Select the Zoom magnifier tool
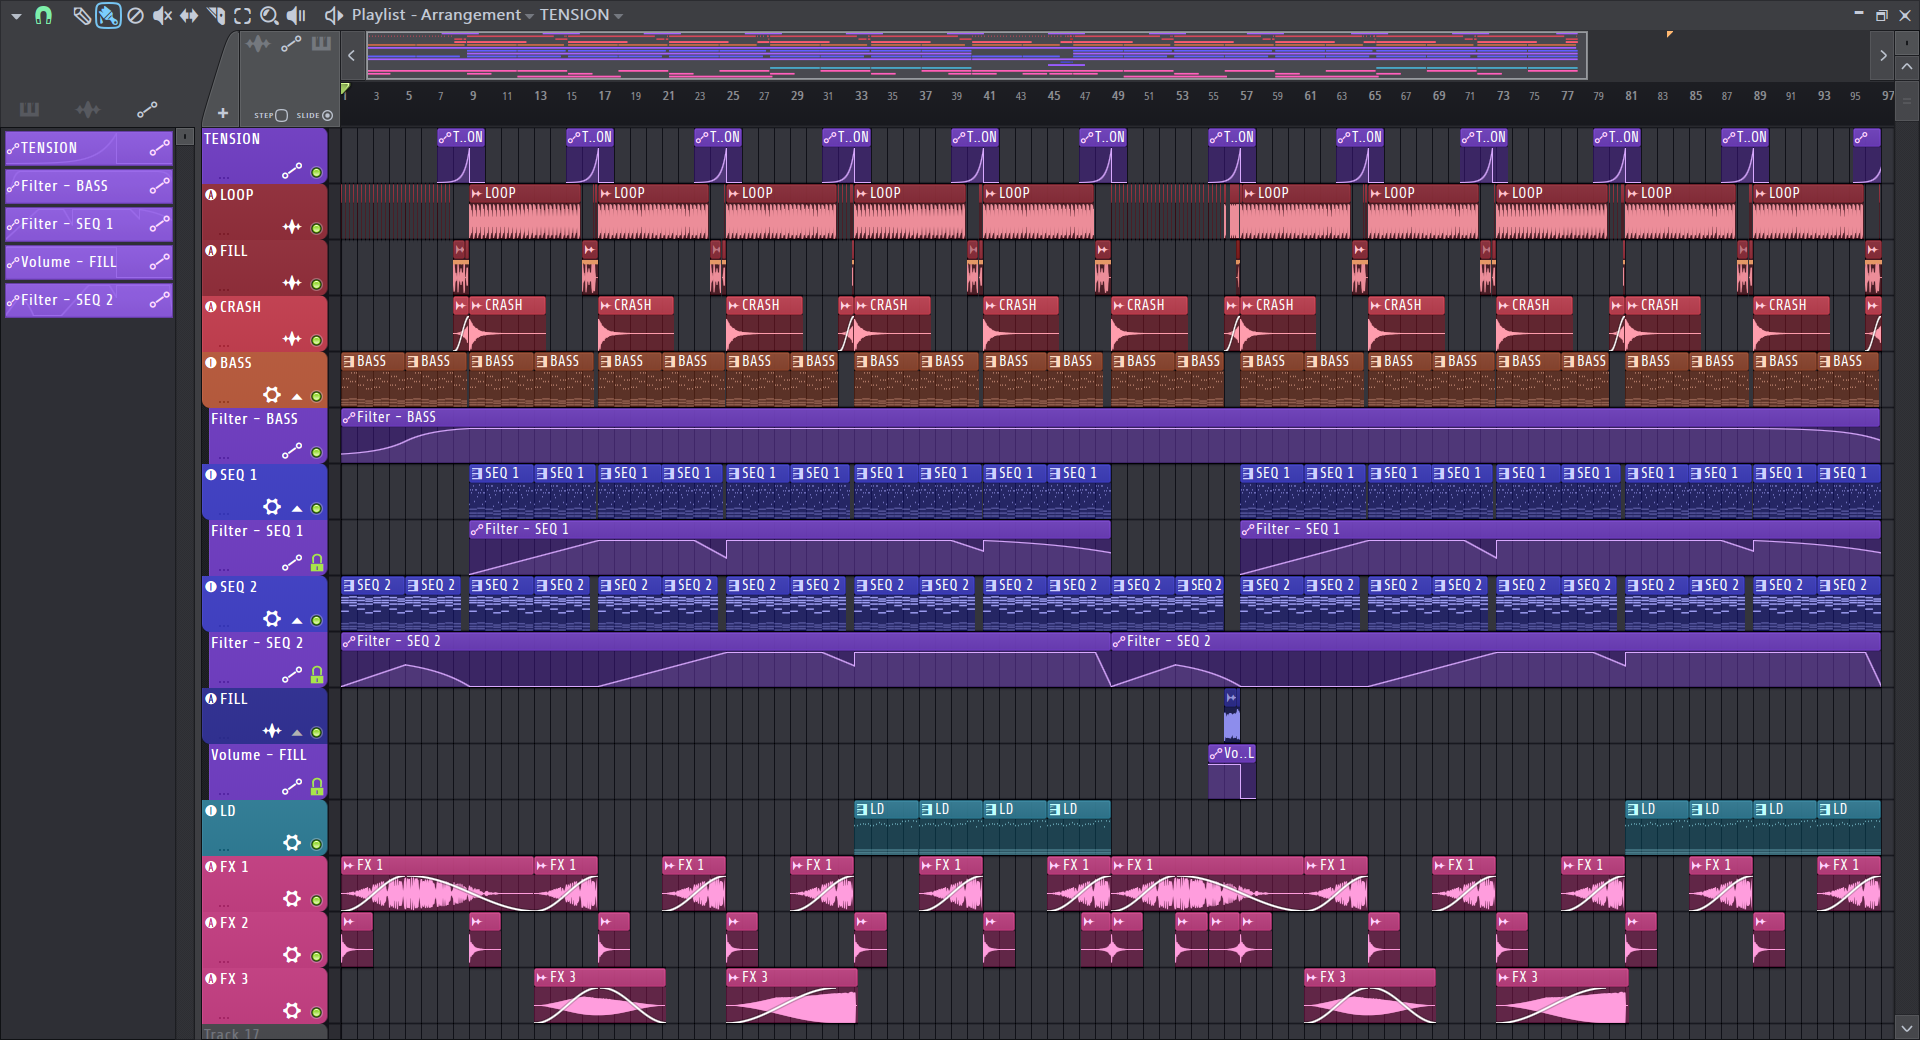1920x1040 pixels. coord(269,15)
